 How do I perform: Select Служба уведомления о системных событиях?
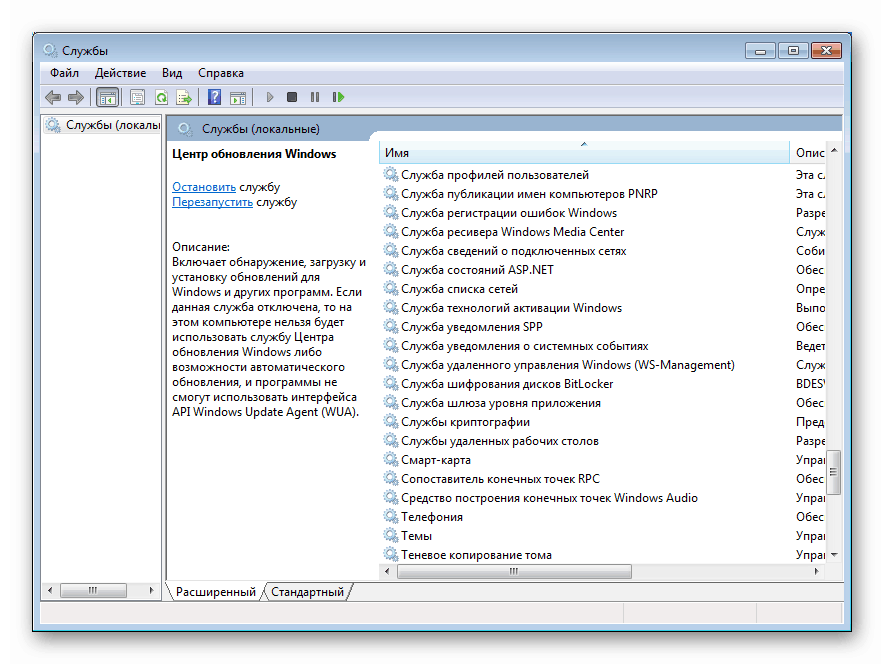tap(603, 346)
